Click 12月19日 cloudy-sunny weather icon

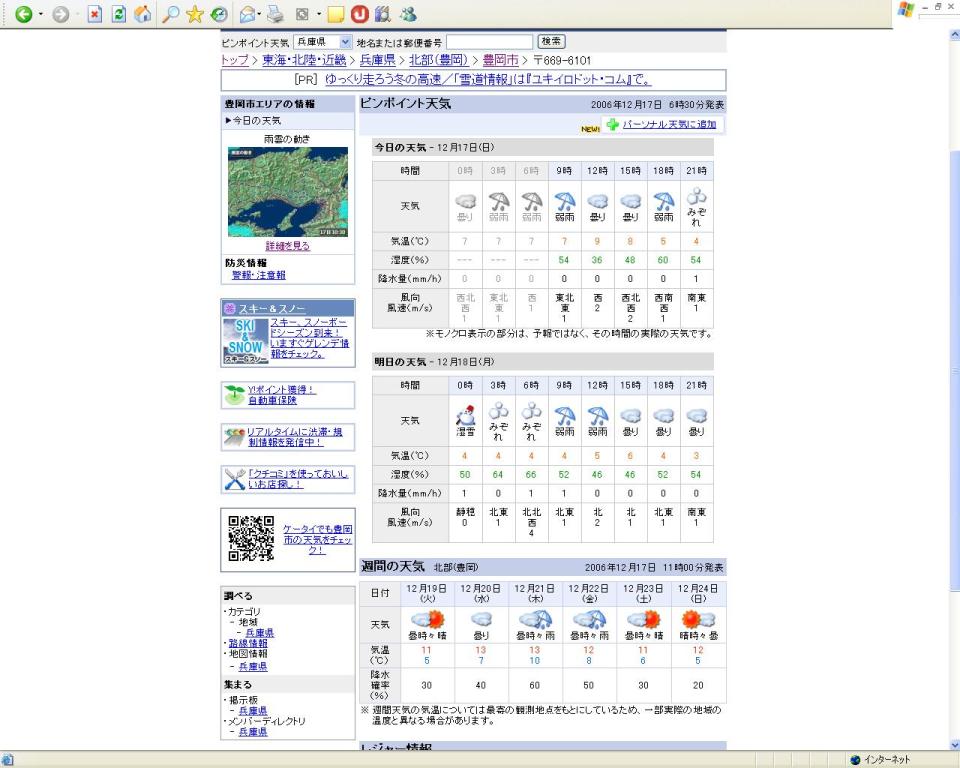(427, 619)
